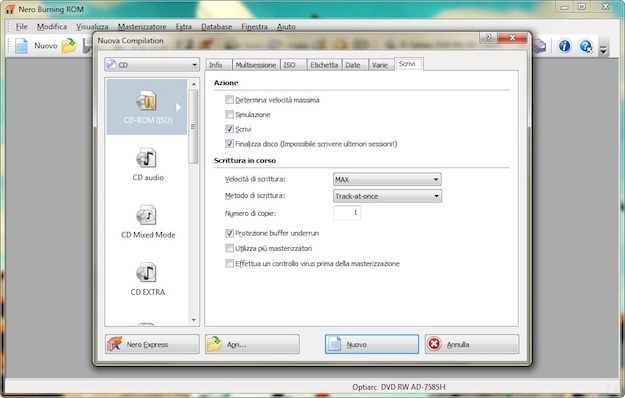
Task: Click the Nuovo document icon in the main toolbar
Action: (22, 46)
